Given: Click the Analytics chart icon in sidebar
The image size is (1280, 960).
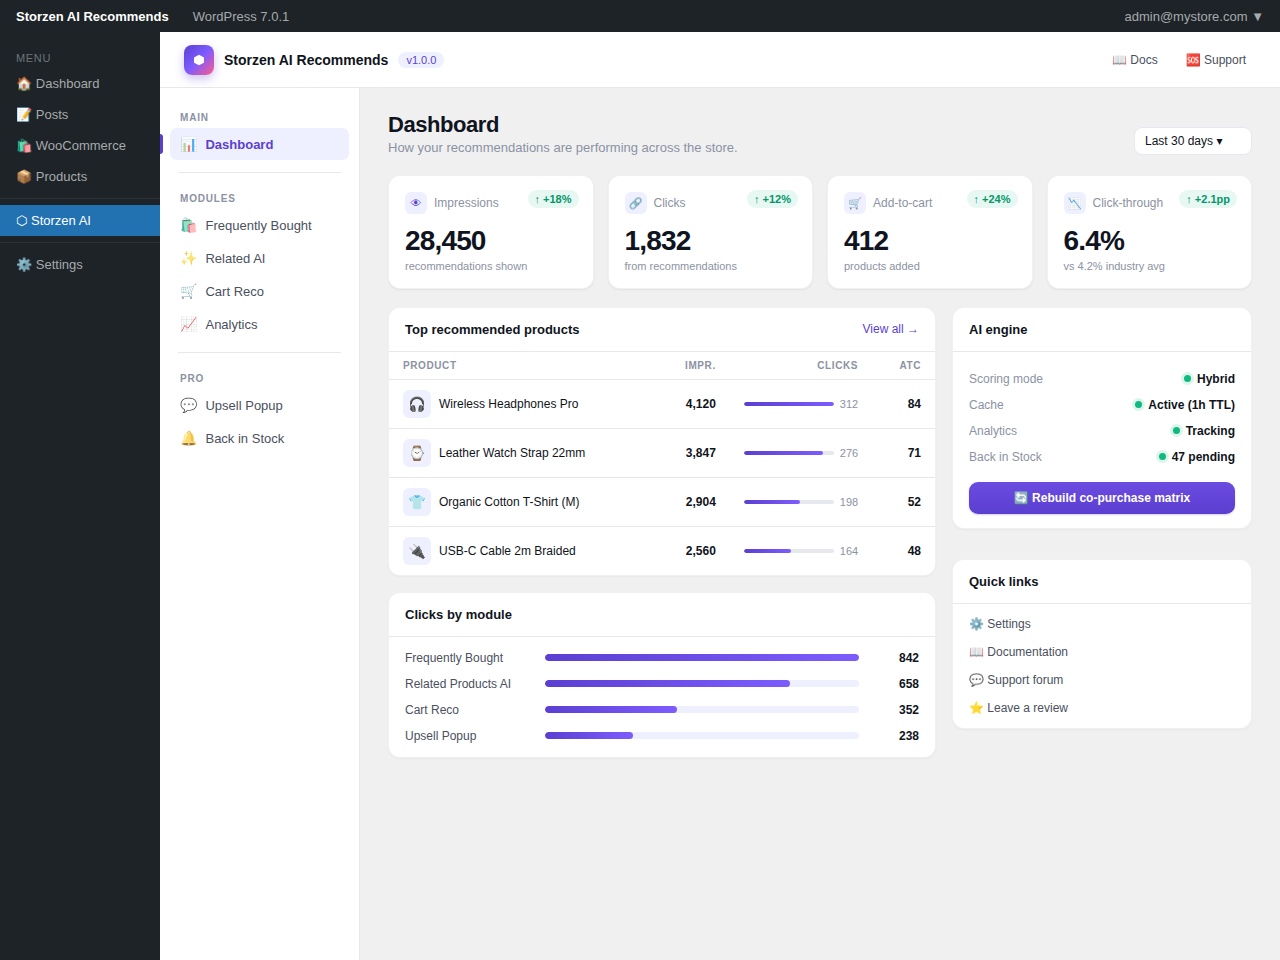Looking at the screenshot, I should (x=188, y=325).
